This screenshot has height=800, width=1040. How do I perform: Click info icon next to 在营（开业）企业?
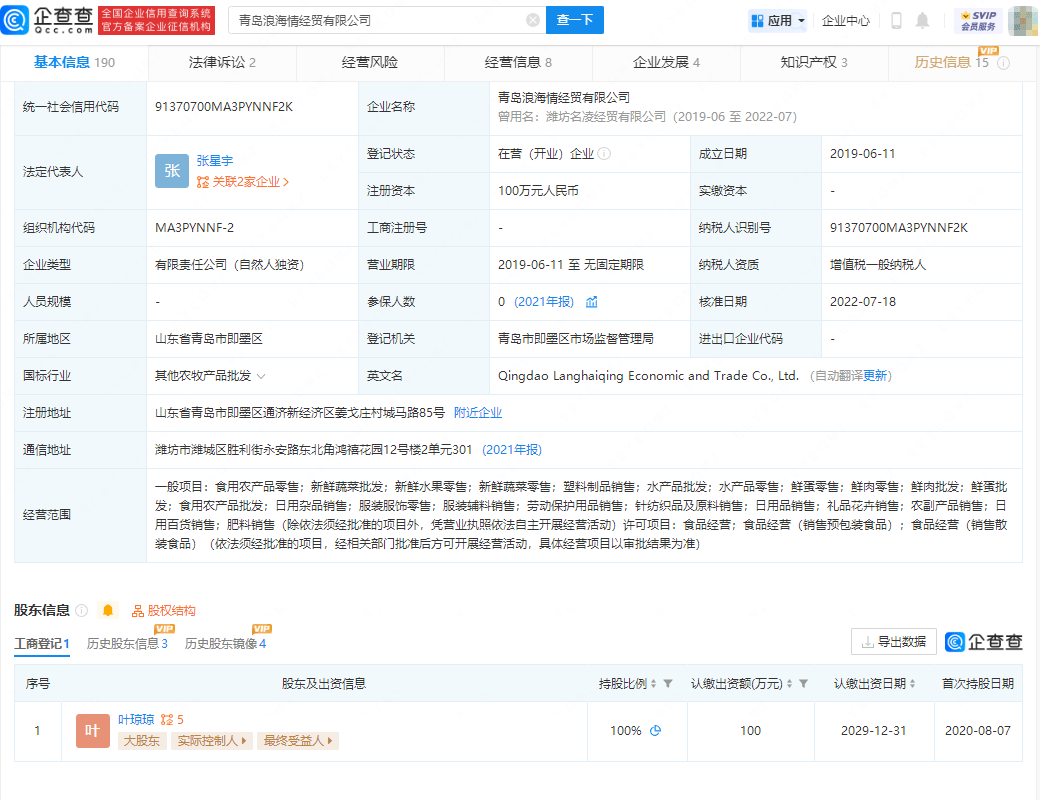[604, 154]
